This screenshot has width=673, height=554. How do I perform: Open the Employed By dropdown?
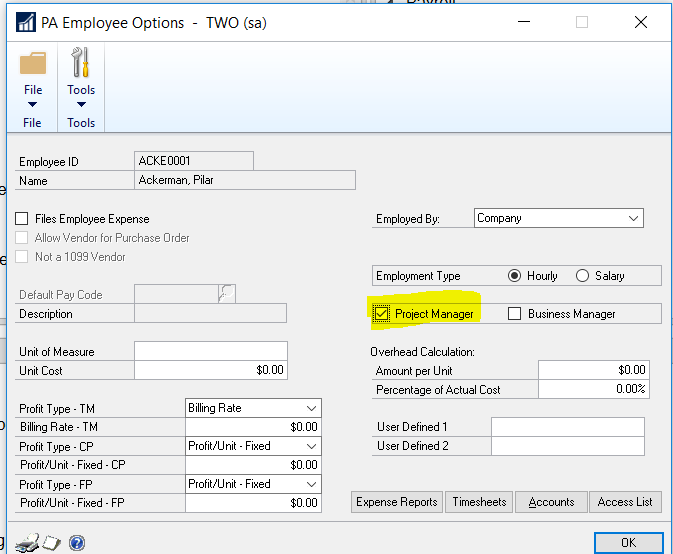tap(633, 218)
